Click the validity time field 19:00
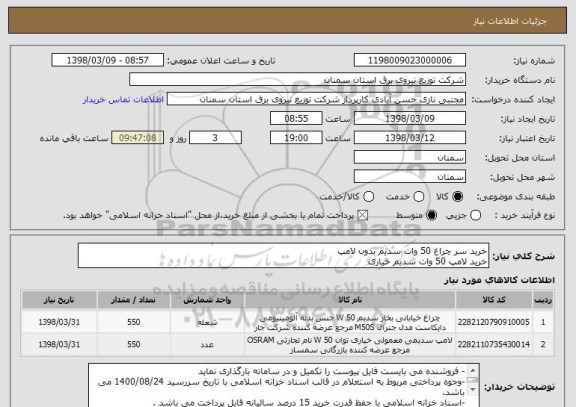This screenshot has width=576, height=407. (x=296, y=138)
